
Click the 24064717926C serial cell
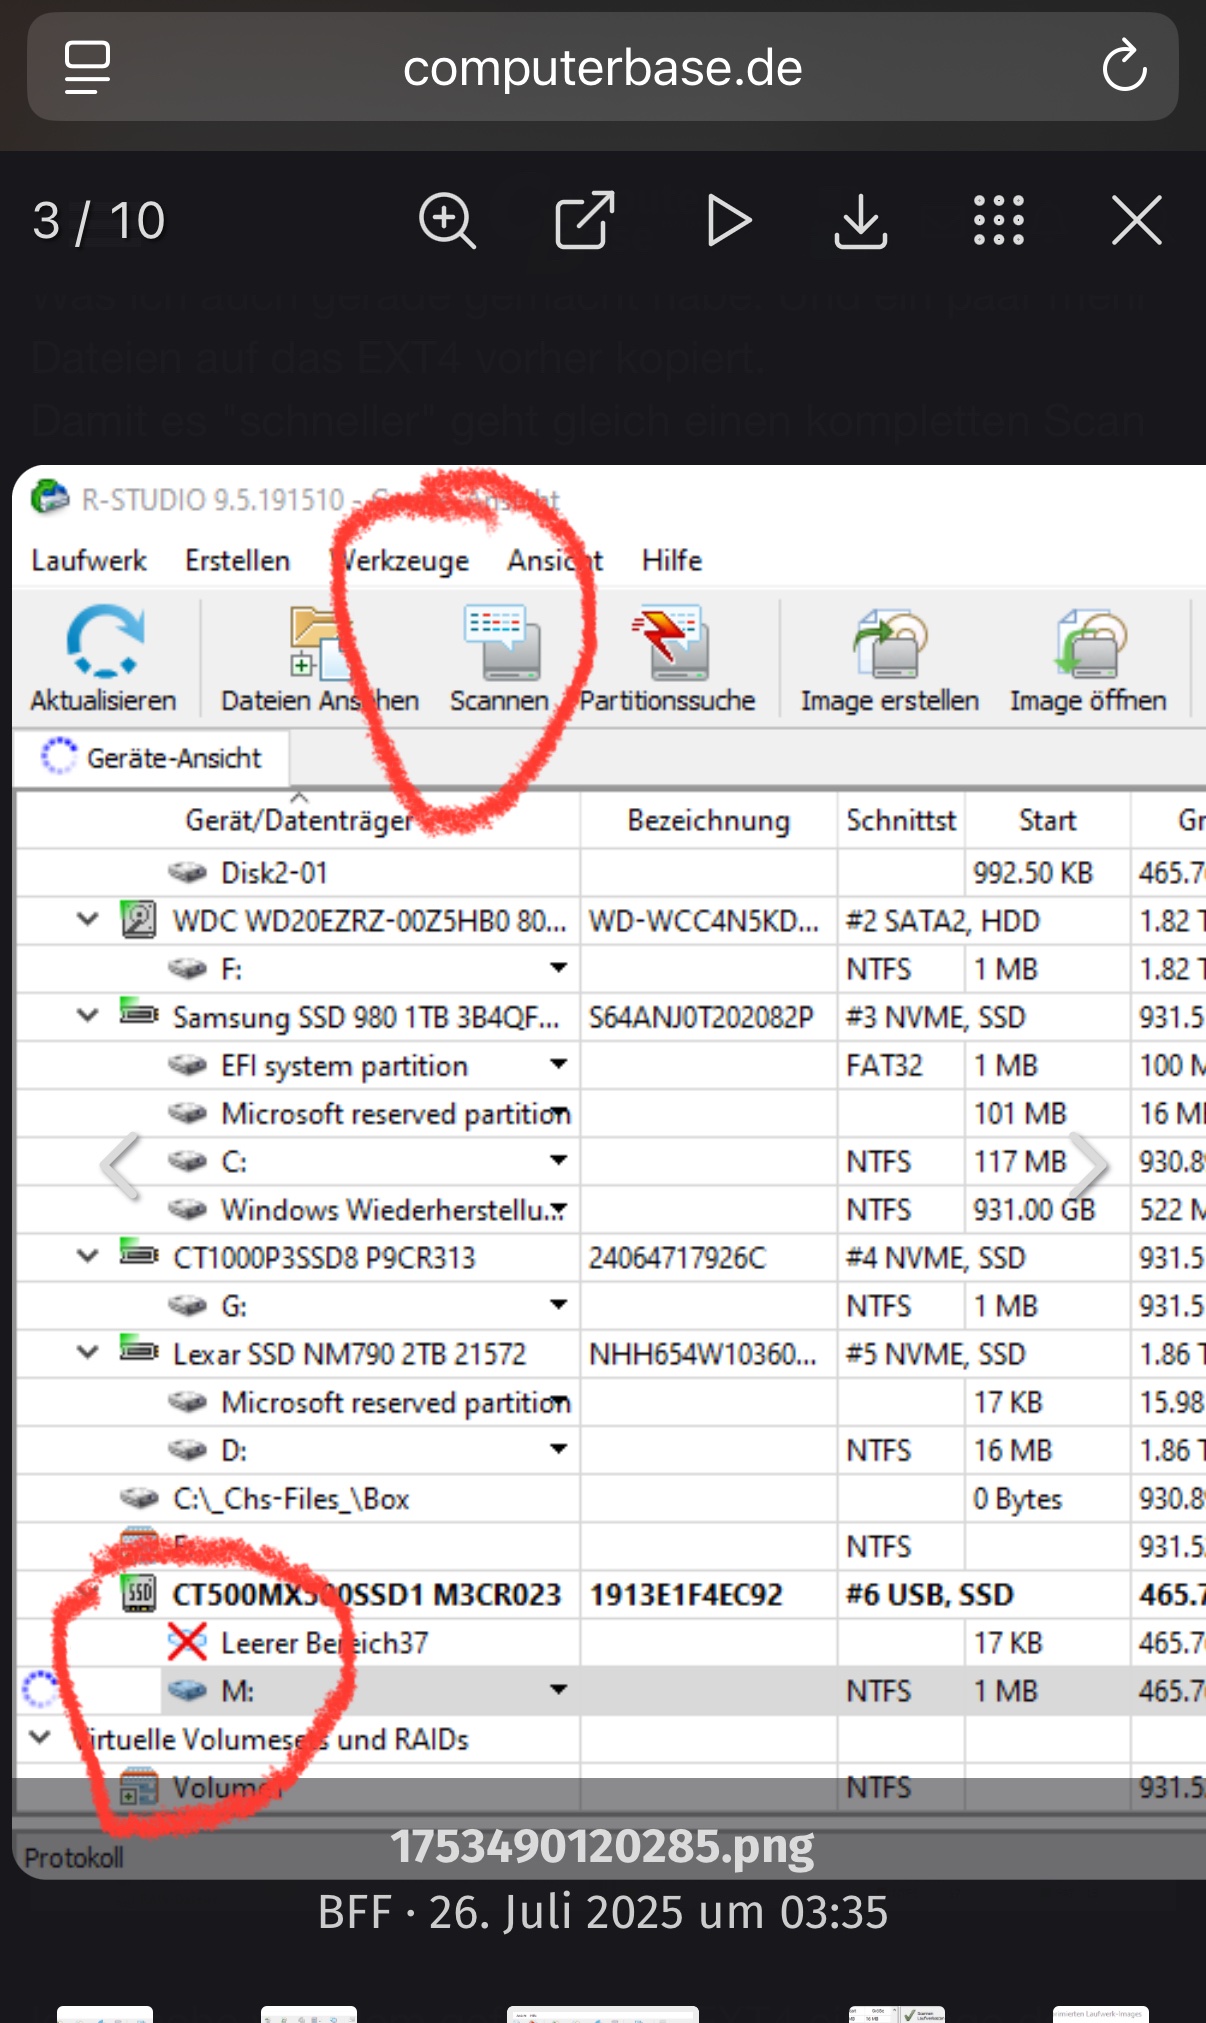(x=677, y=1257)
